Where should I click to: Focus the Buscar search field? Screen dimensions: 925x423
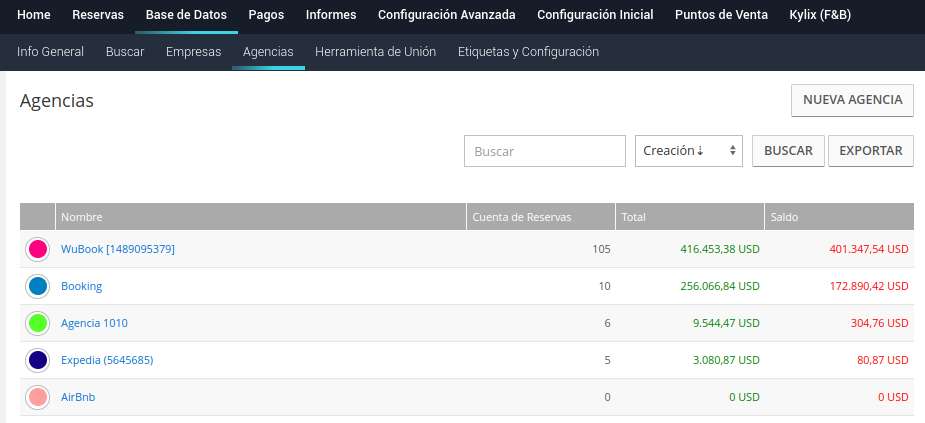click(x=544, y=151)
